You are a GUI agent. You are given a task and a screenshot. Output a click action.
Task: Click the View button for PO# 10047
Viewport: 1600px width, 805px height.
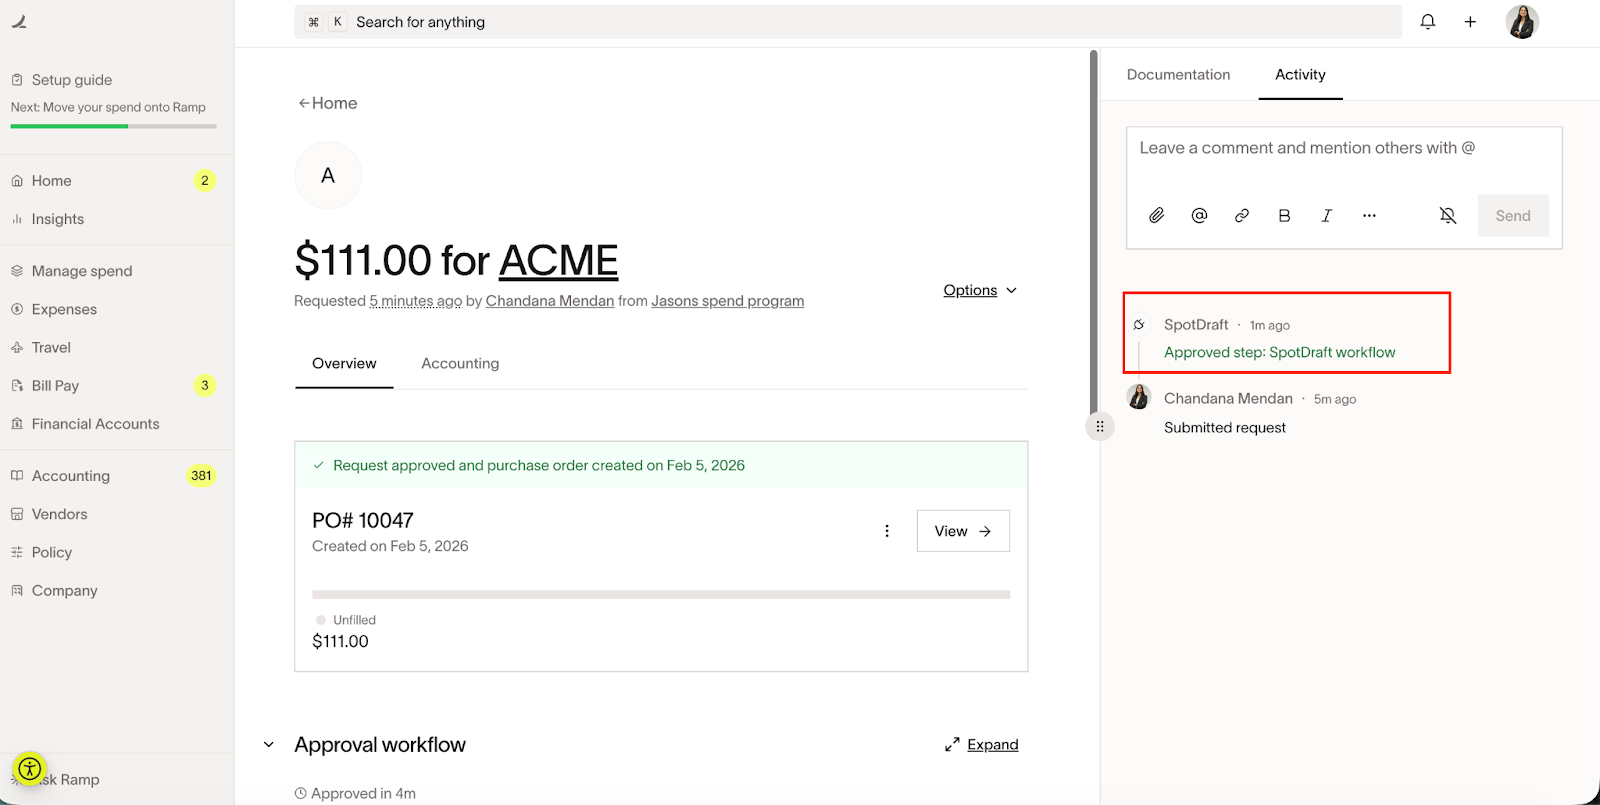[x=962, y=531]
